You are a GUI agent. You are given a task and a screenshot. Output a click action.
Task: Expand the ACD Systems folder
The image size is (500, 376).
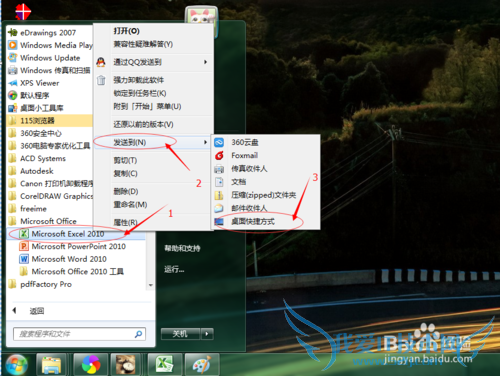(37, 158)
